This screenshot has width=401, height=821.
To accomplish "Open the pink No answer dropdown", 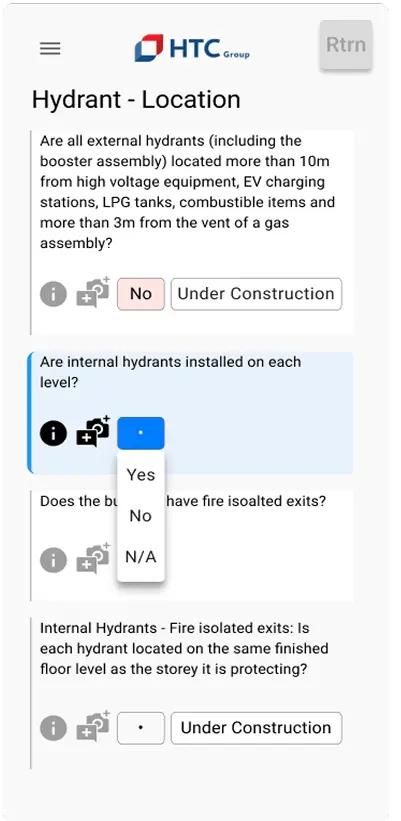I will [x=141, y=294].
